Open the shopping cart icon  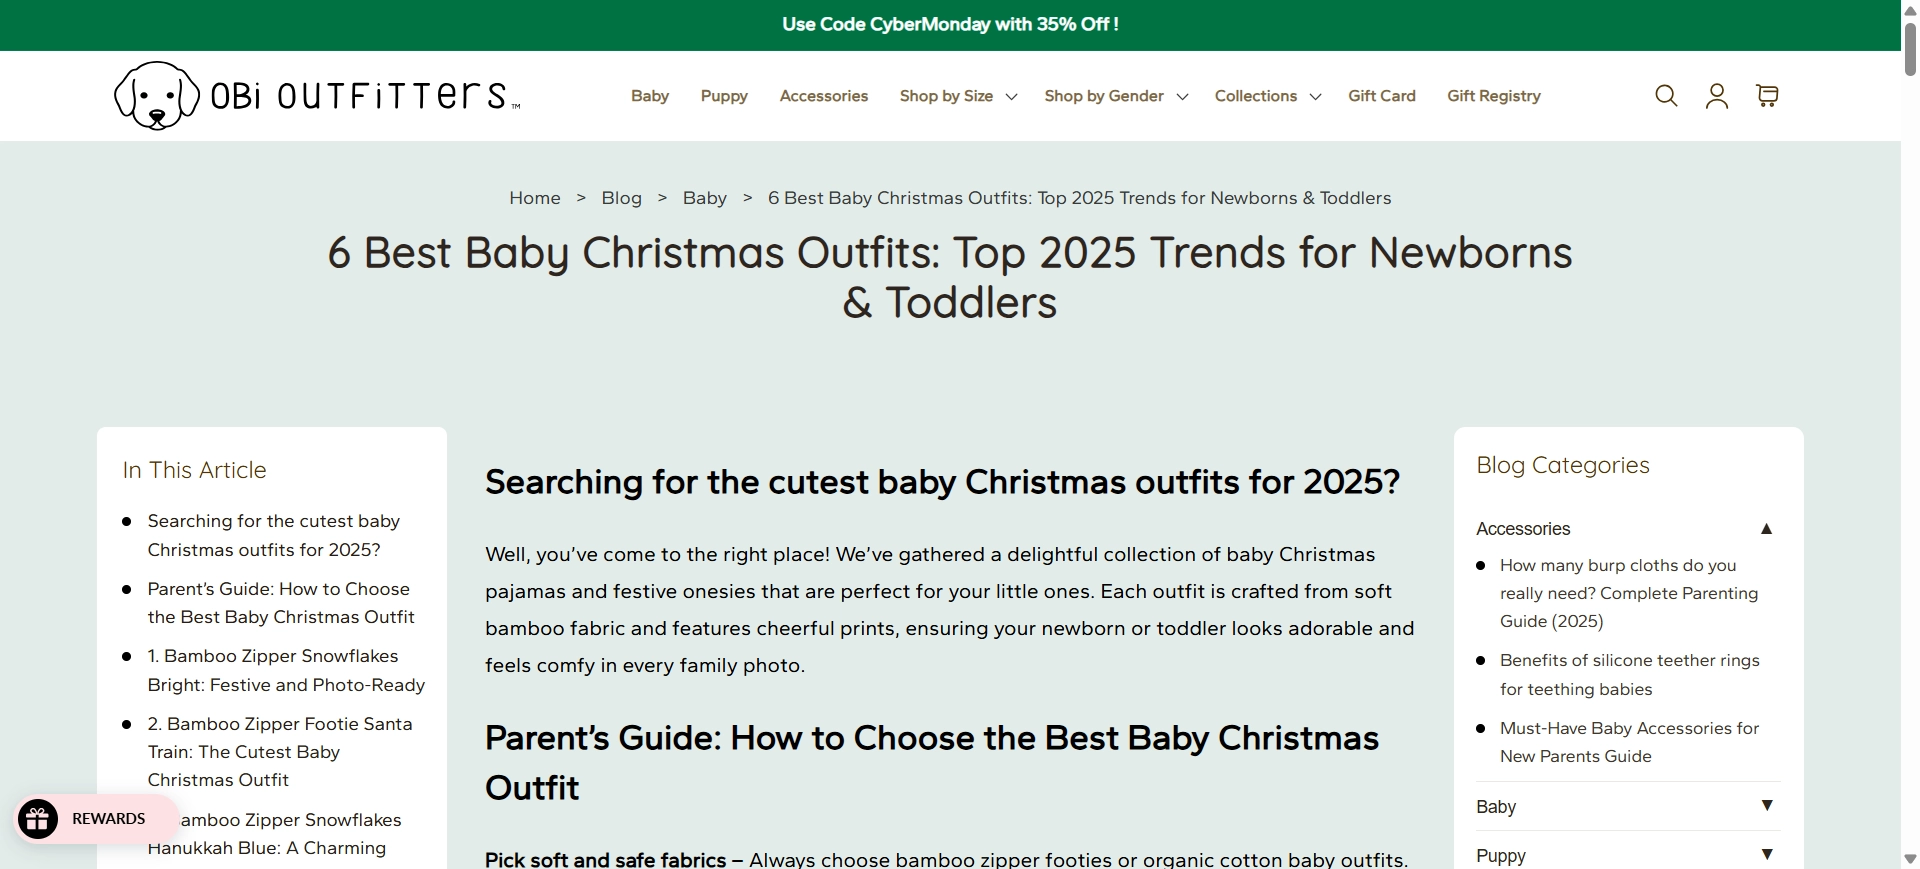pyautogui.click(x=1767, y=96)
